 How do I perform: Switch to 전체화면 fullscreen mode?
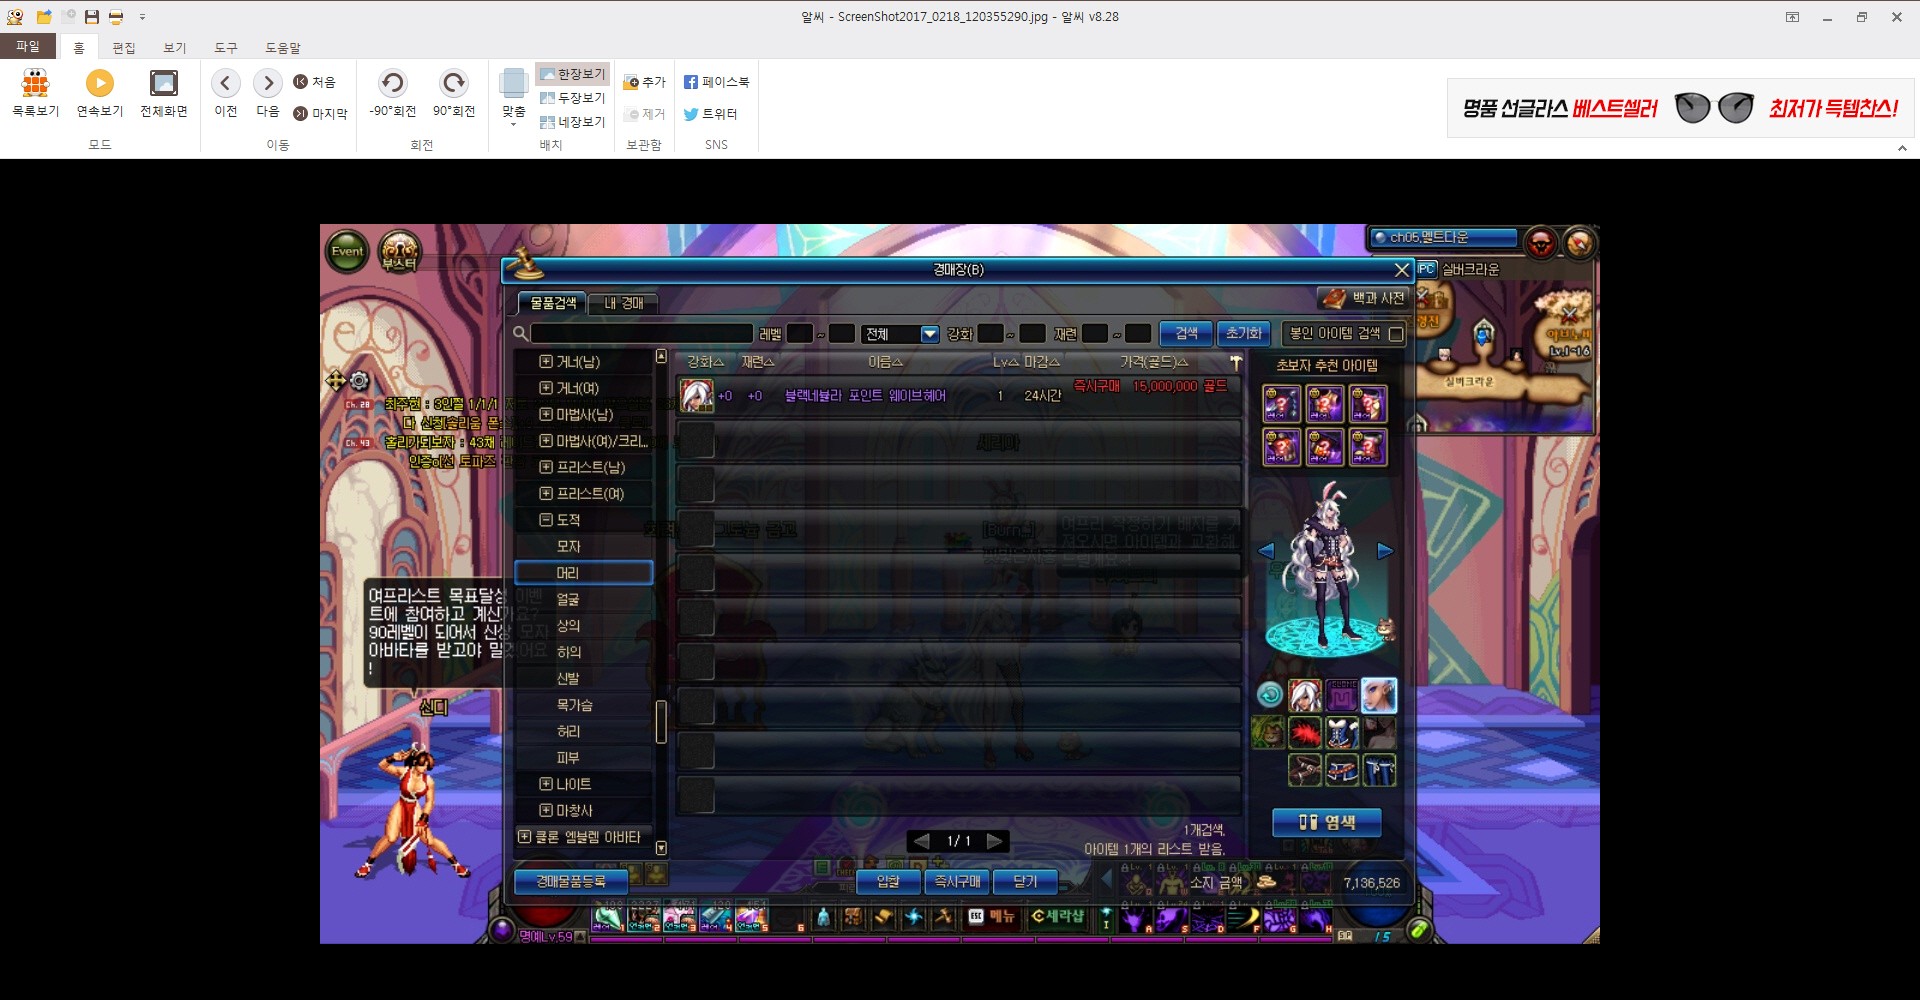(x=163, y=94)
